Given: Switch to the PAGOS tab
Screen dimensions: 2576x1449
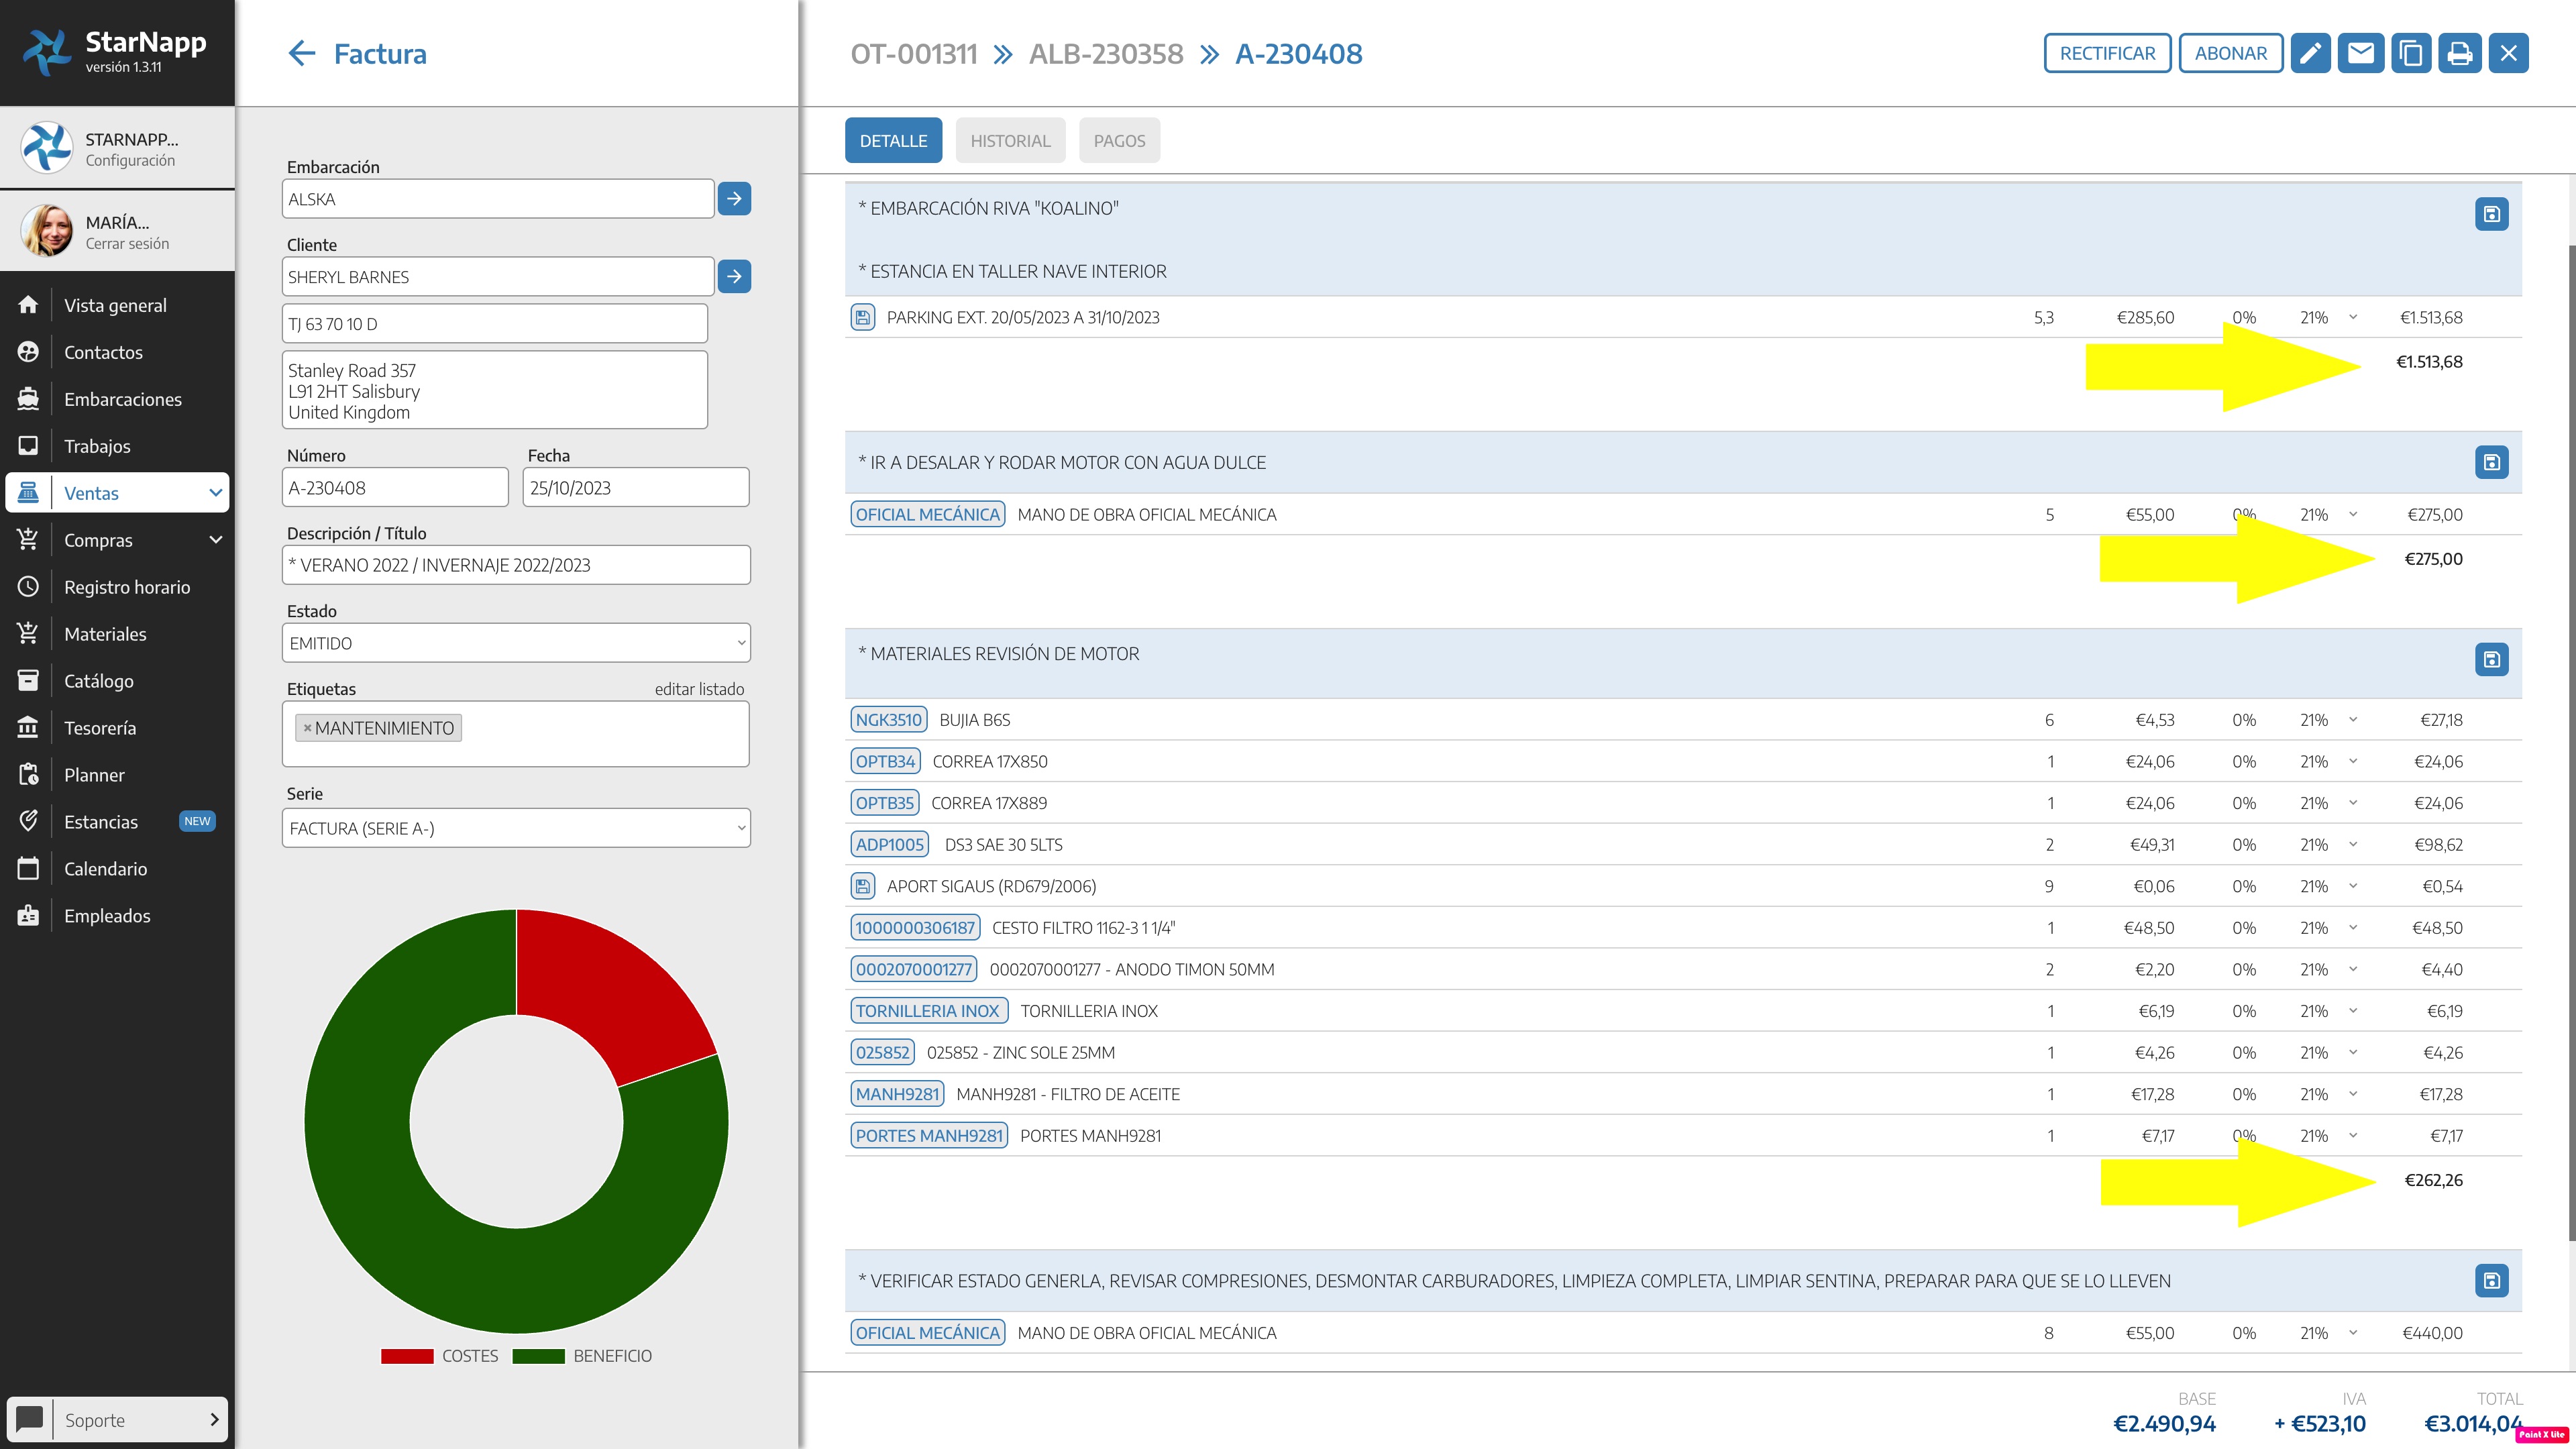Looking at the screenshot, I should [1119, 141].
